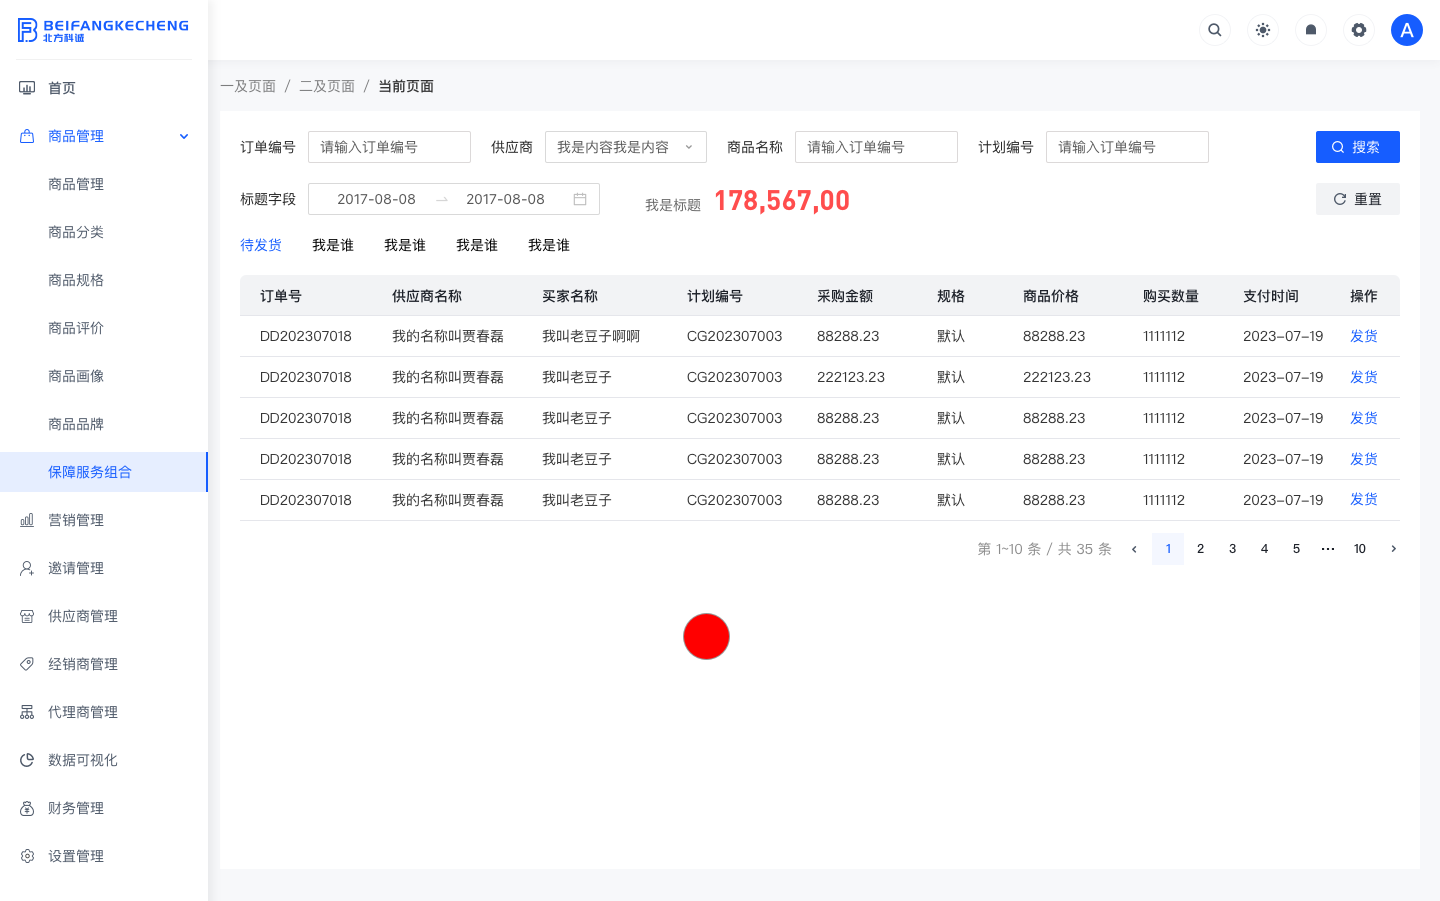Open the notifications bell icon
This screenshot has height=901, width=1440.
point(1311,30)
